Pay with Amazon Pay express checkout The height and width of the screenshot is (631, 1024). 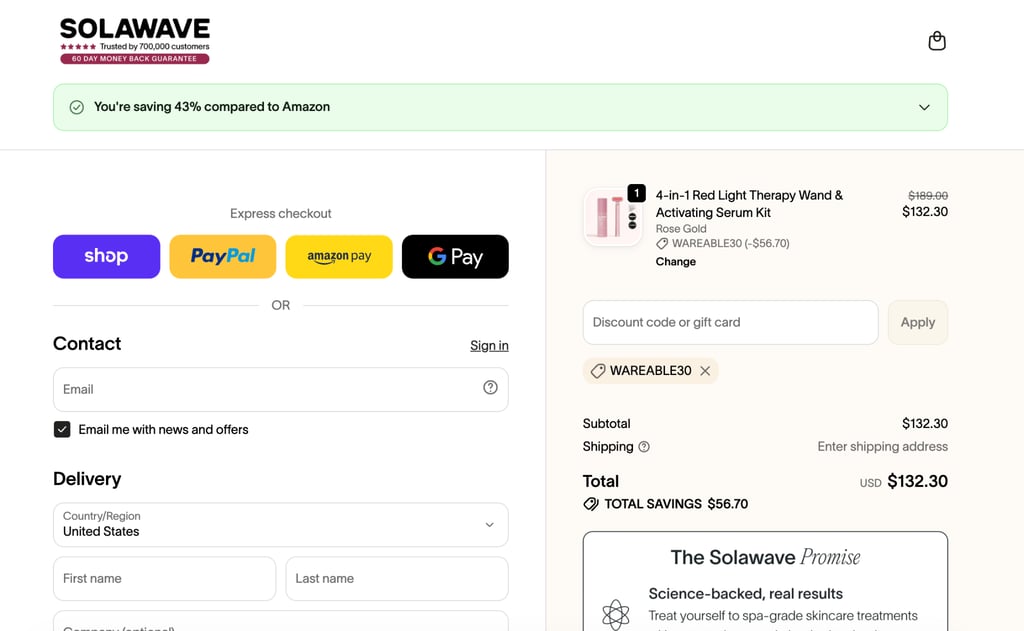click(339, 257)
